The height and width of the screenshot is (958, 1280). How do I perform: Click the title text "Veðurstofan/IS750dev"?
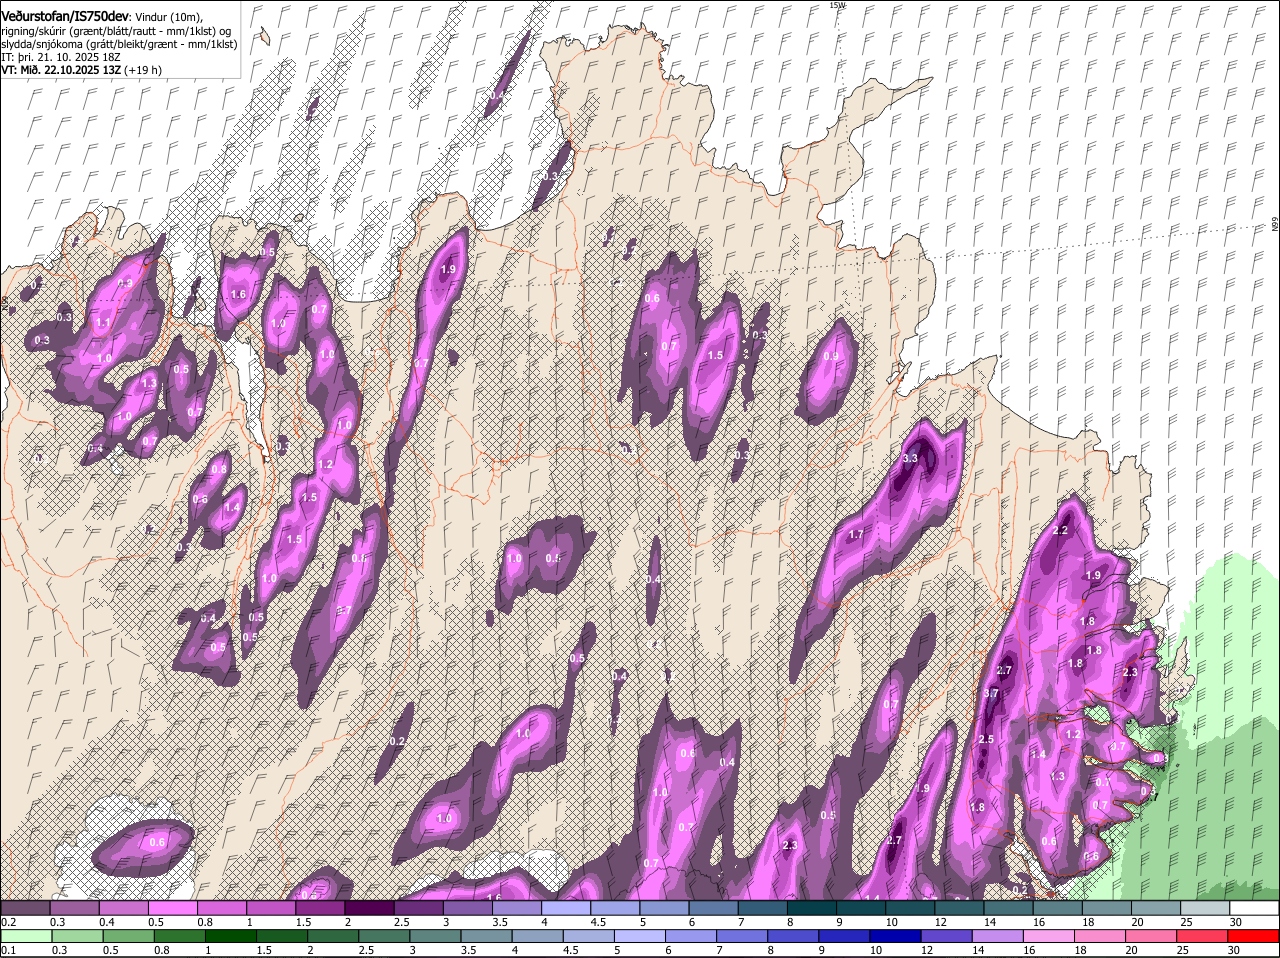pos(65,17)
